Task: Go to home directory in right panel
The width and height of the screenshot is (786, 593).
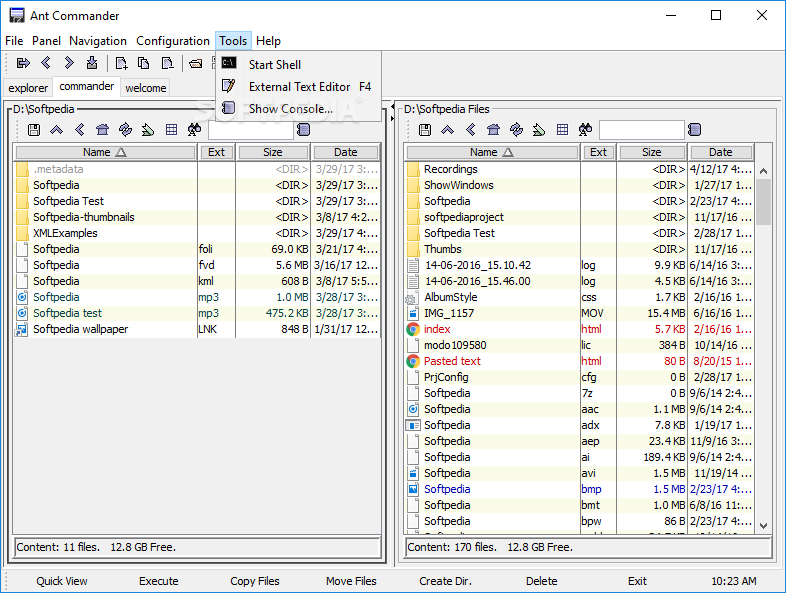Action: [x=493, y=130]
